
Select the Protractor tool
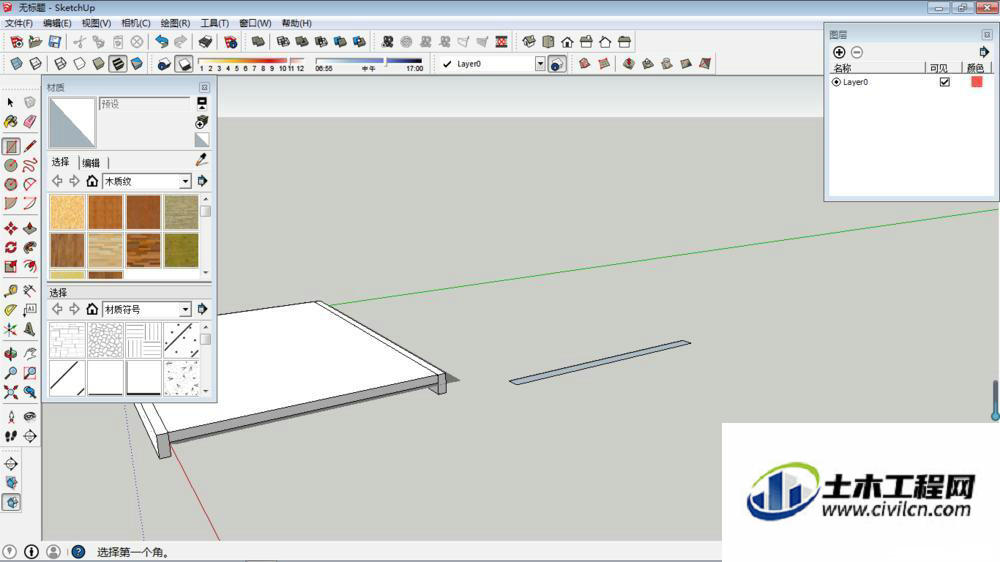coord(11,310)
